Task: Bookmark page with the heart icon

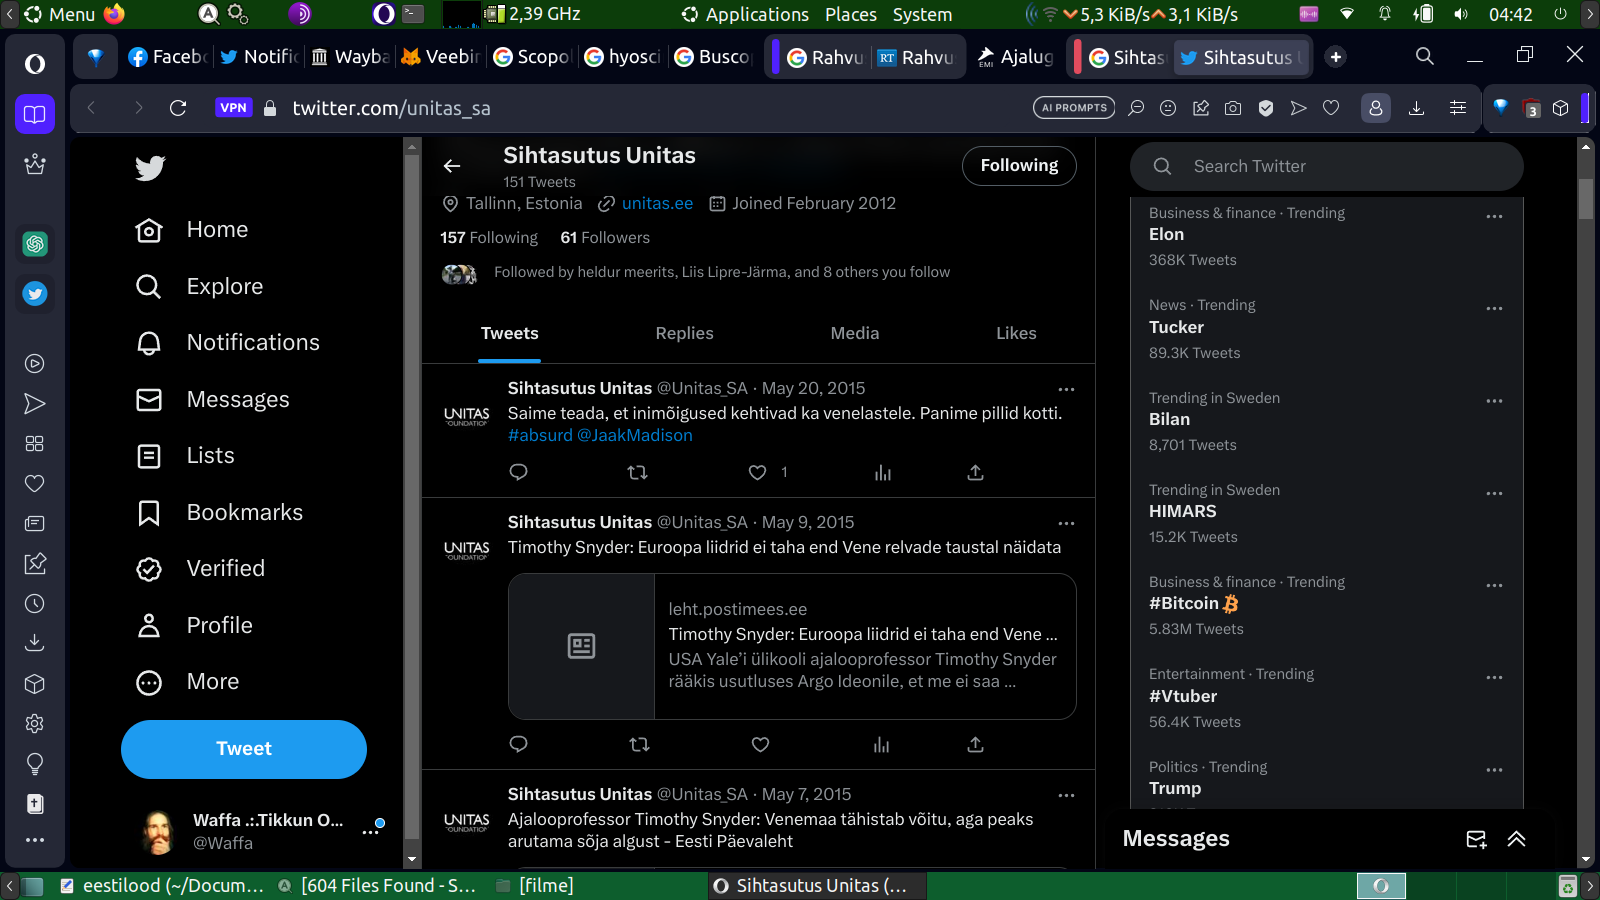Action: (1331, 108)
